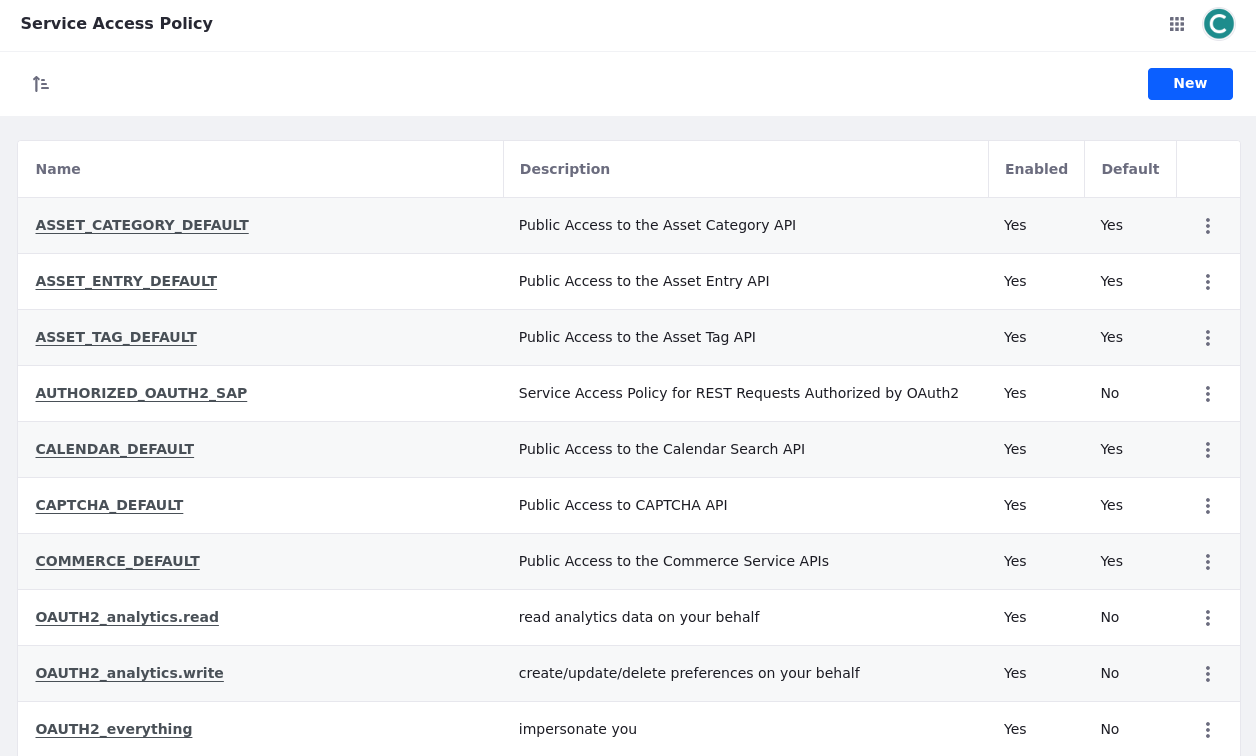
Task: Open the CAPTCHA_DEFAULT policy link
Action: pyautogui.click(x=109, y=505)
